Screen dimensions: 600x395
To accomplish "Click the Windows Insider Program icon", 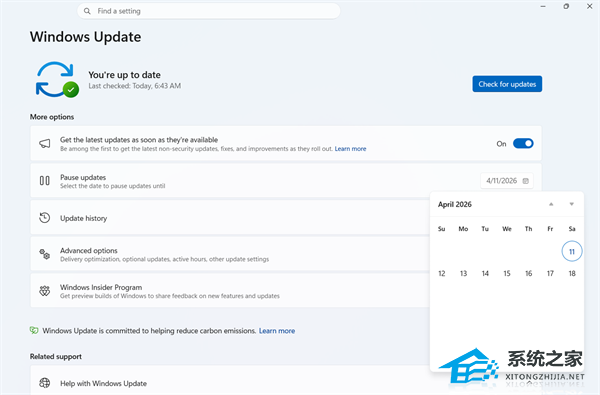I will tap(45, 291).
